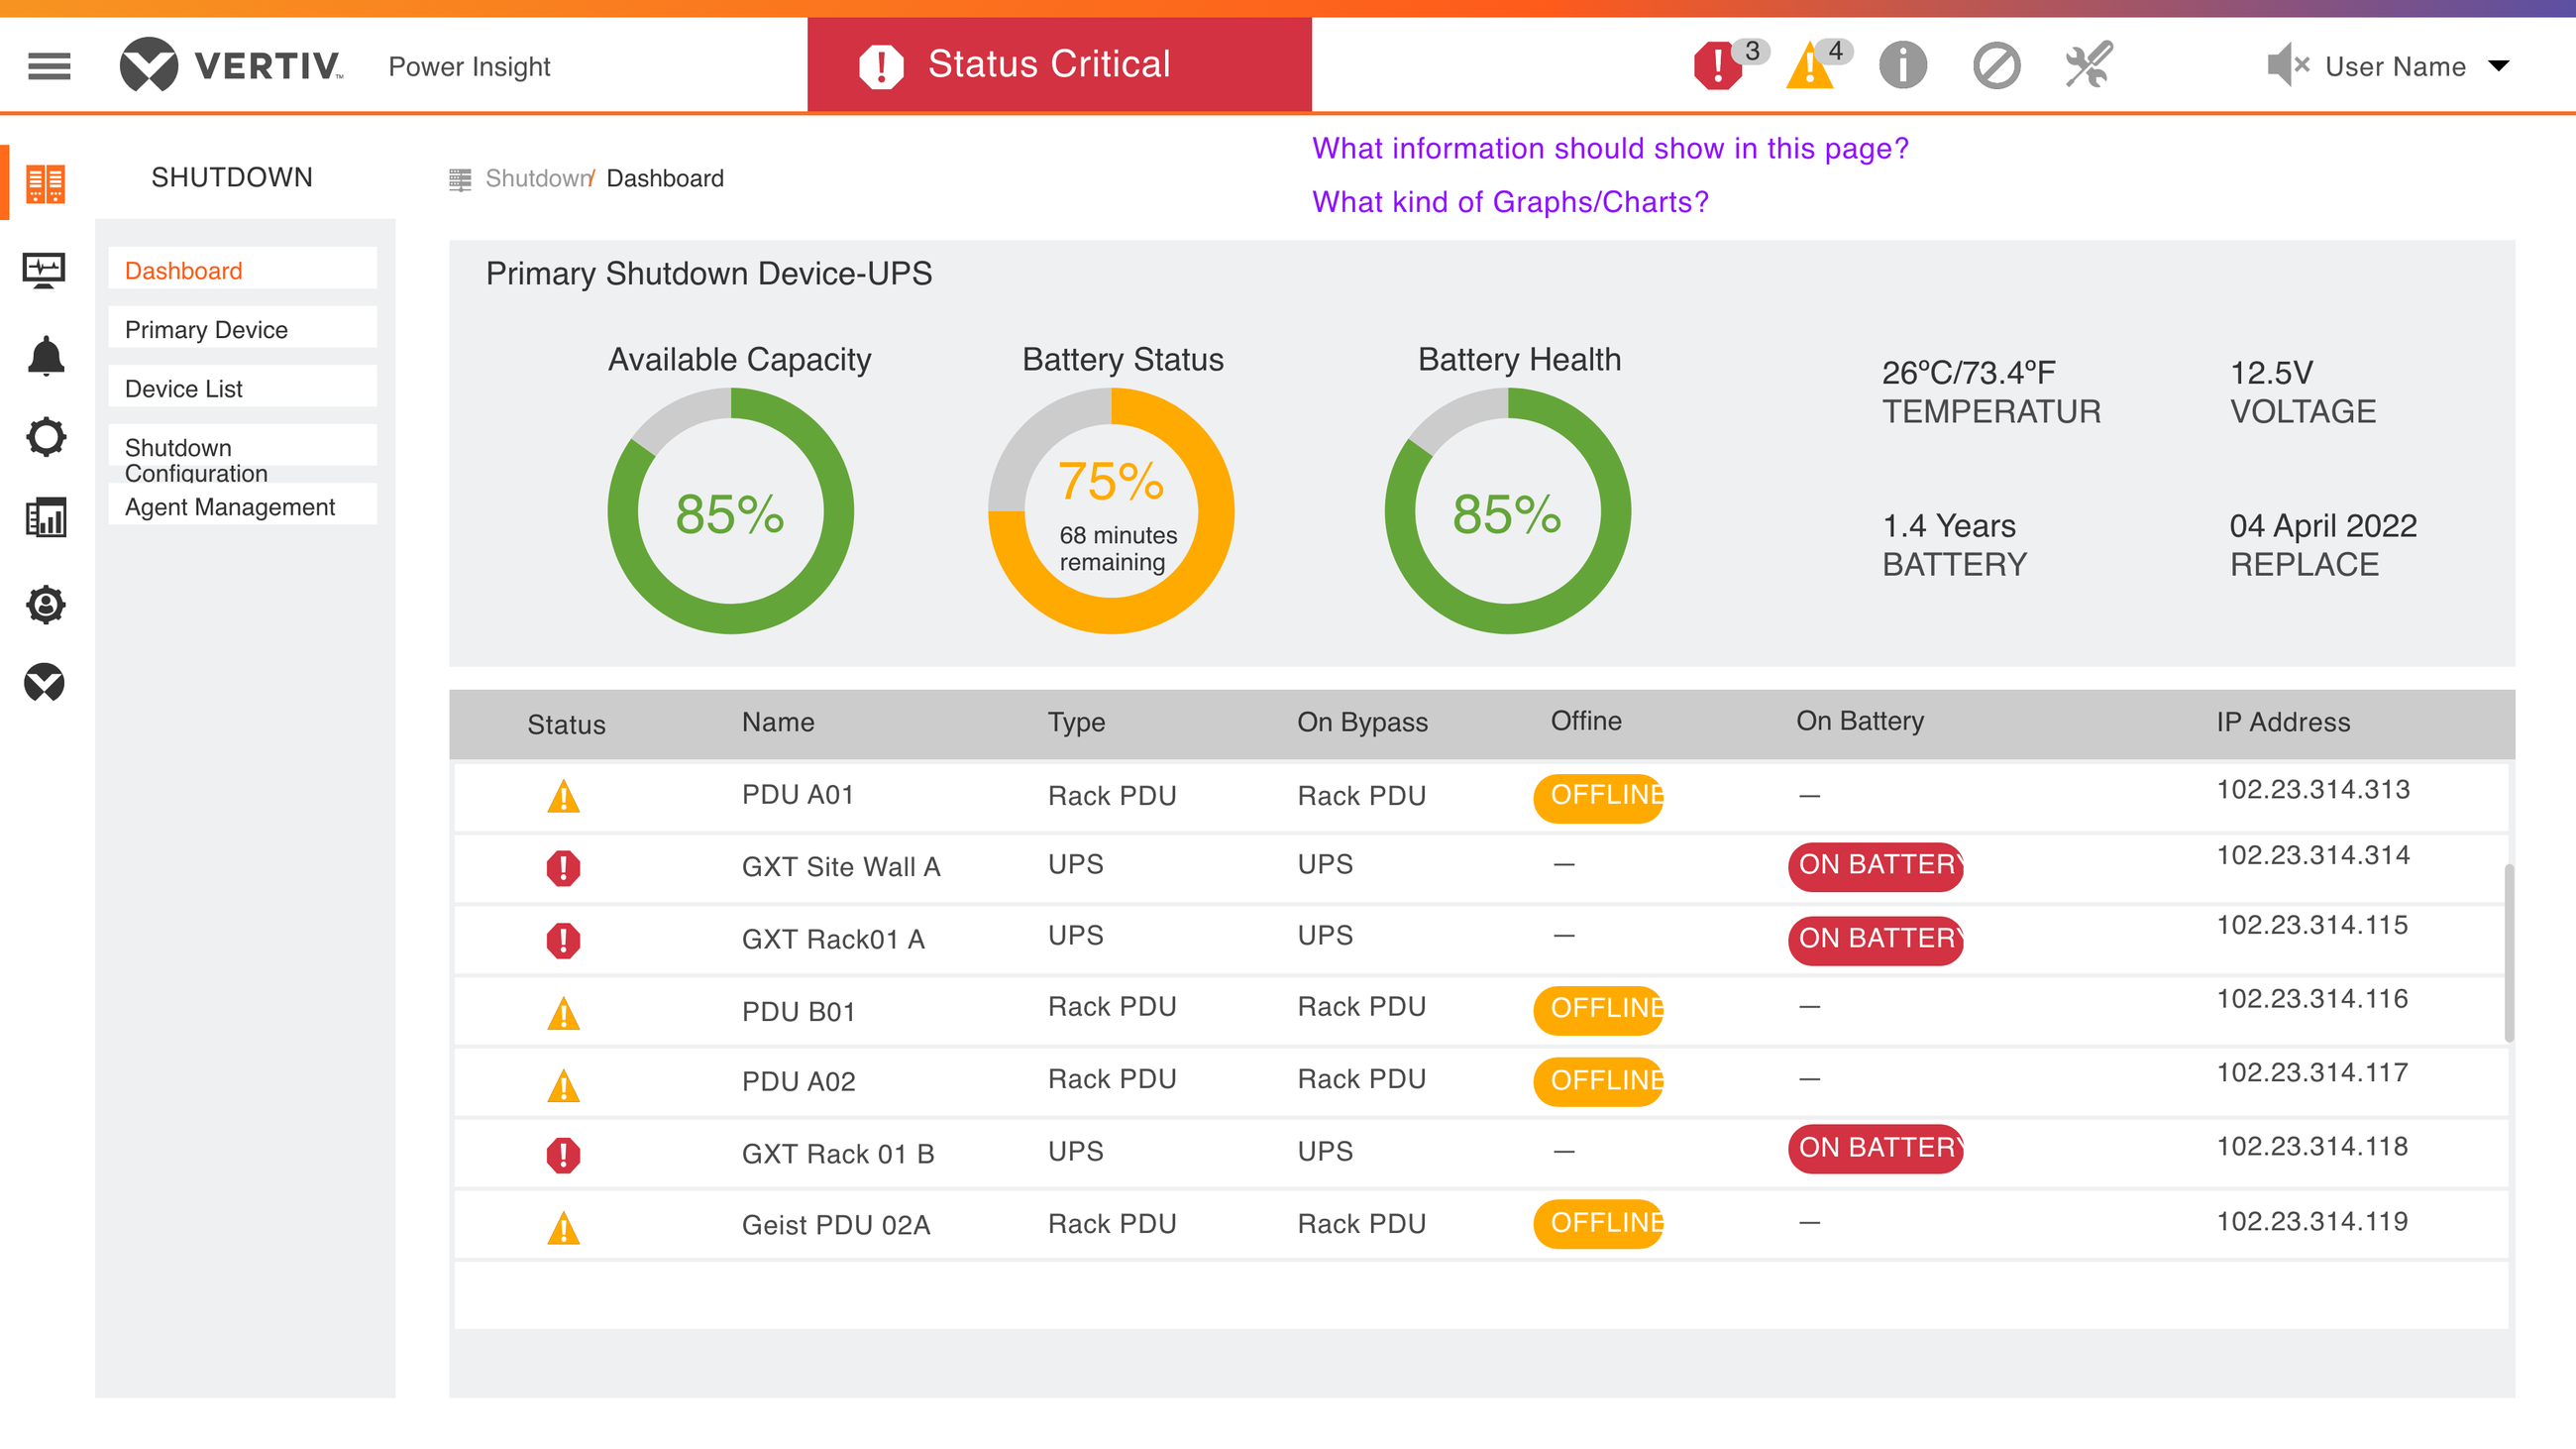Click the device table vertical scrollbar
This screenshot has width=2576, height=1449.
2508,953
